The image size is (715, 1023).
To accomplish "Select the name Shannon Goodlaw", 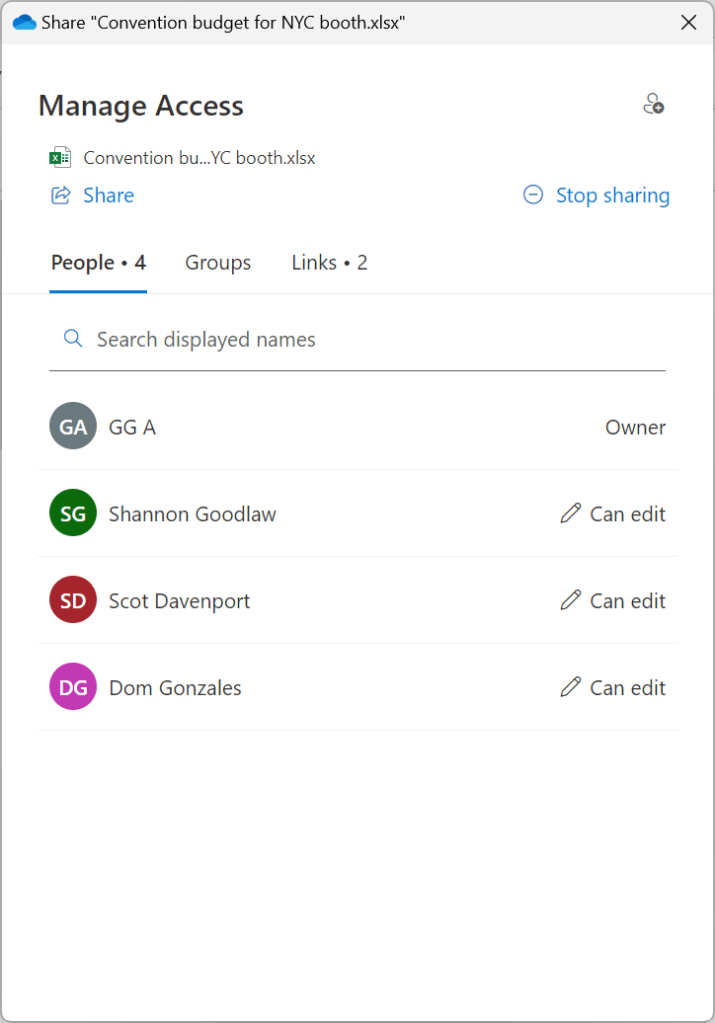I will coord(192,514).
